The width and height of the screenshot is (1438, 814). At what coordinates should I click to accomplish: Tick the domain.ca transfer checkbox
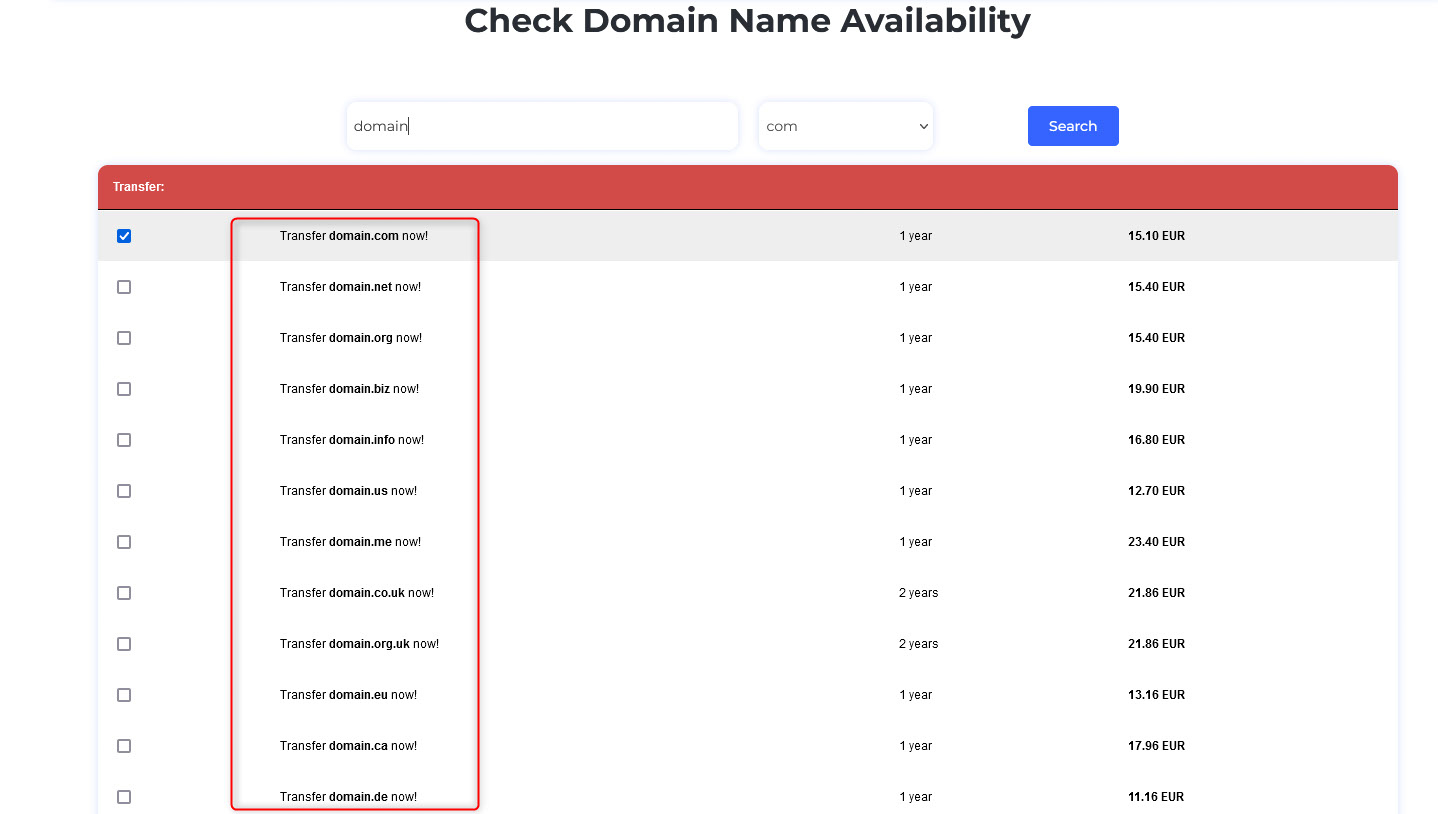[x=123, y=745]
